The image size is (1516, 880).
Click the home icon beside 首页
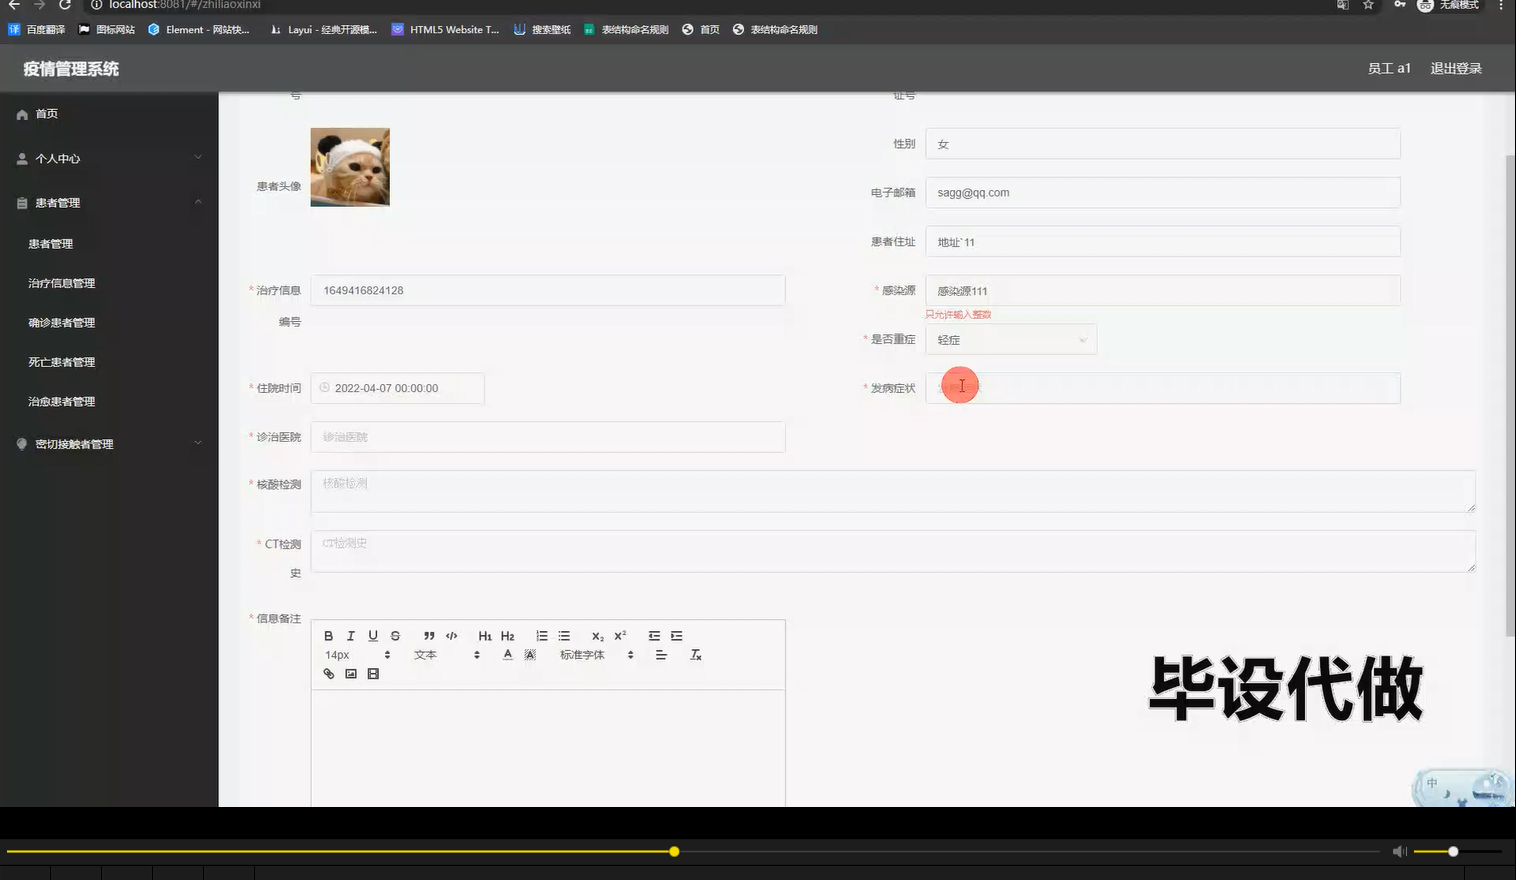pos(22,113)
